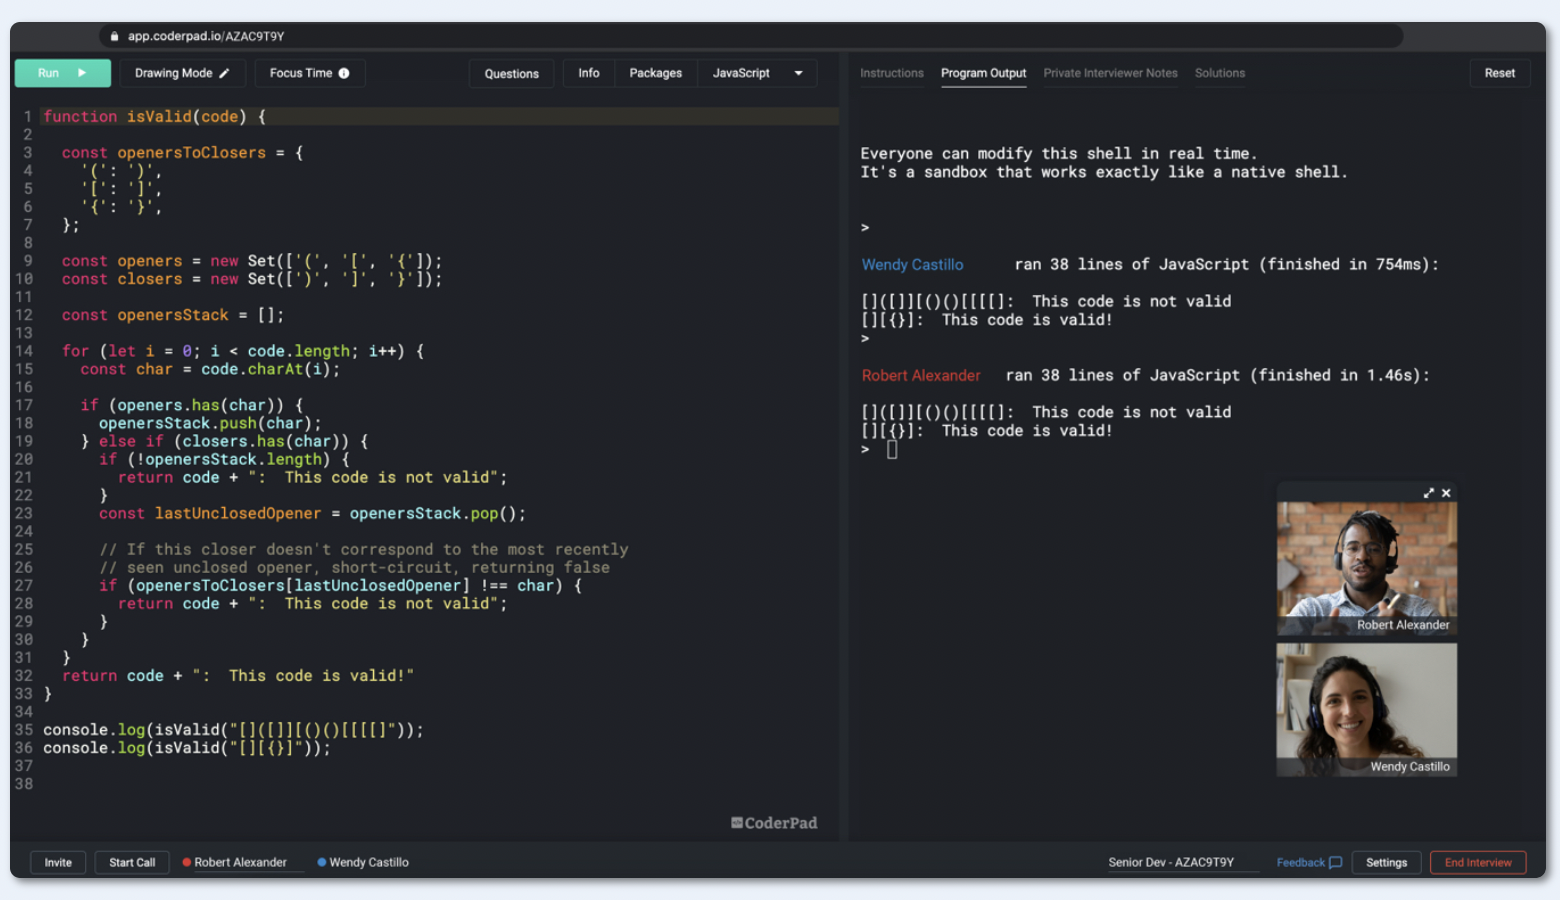
Task: Click the lock icon in the address bar
Action: pos(113,36)
